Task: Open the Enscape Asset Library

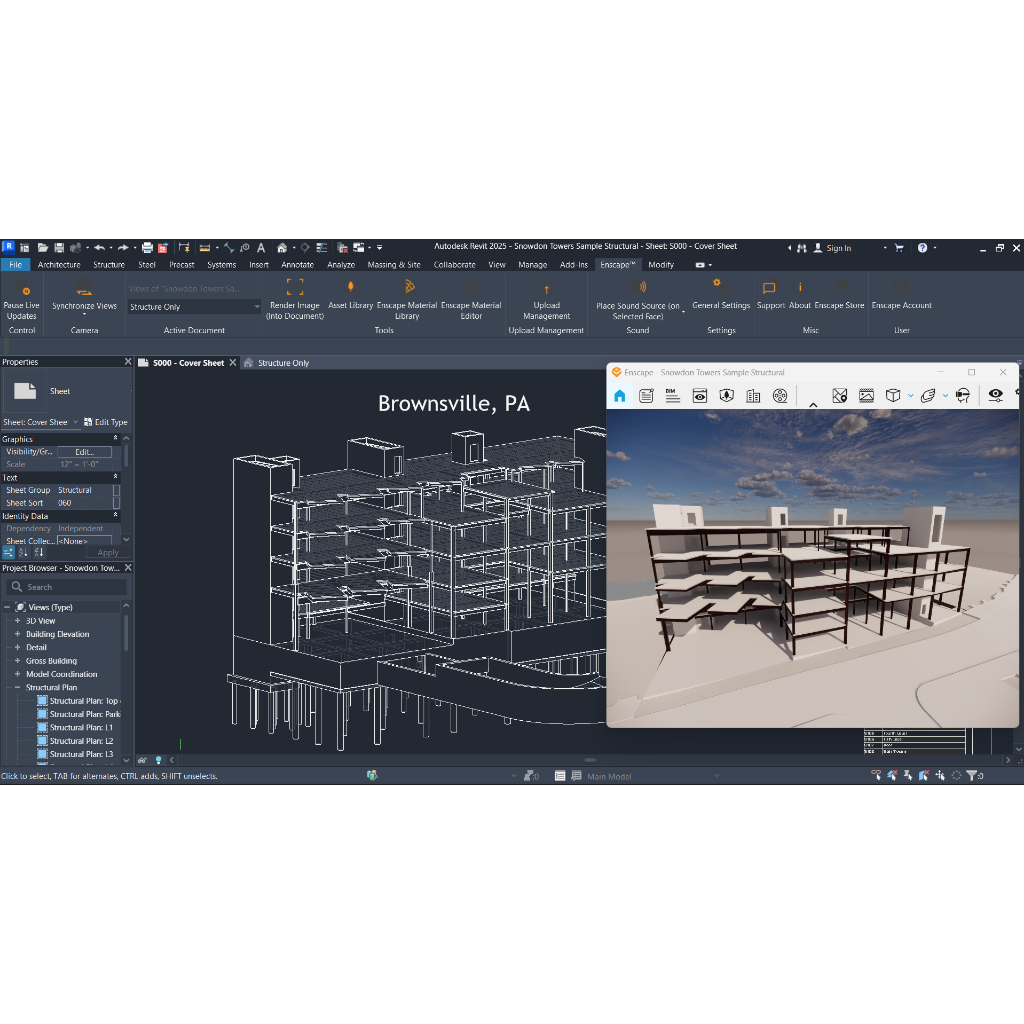Action: pos(351,287)
